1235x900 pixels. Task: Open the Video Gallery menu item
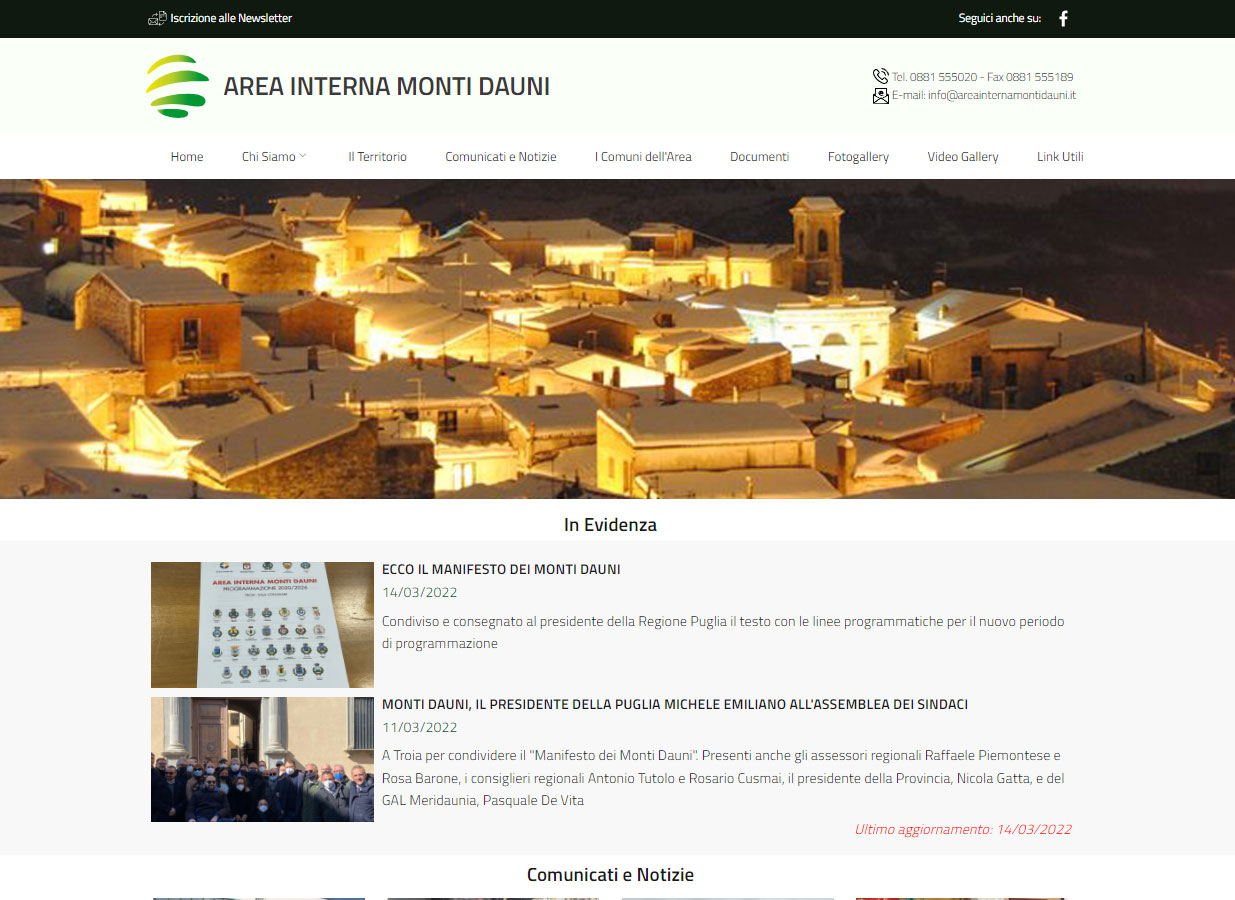pos(962,157)
